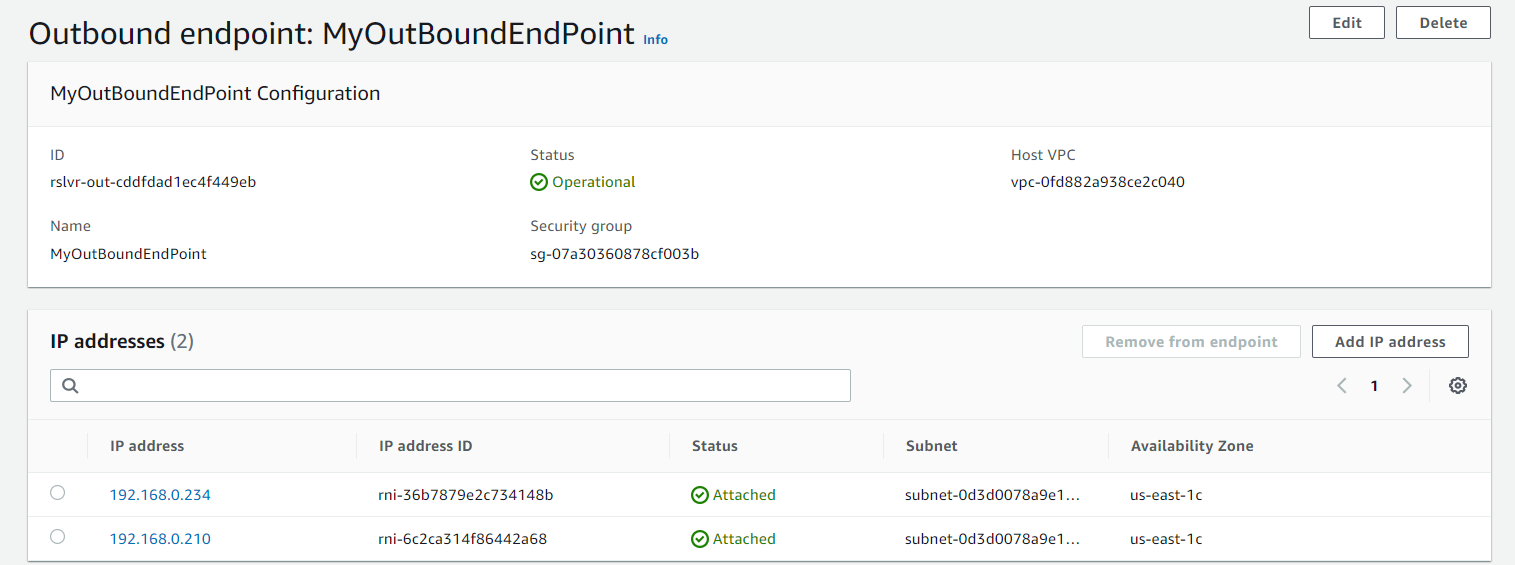Open the table settings gear icon
Viewport: 1515px width, 565px height.
click(x=1458, y=386)
